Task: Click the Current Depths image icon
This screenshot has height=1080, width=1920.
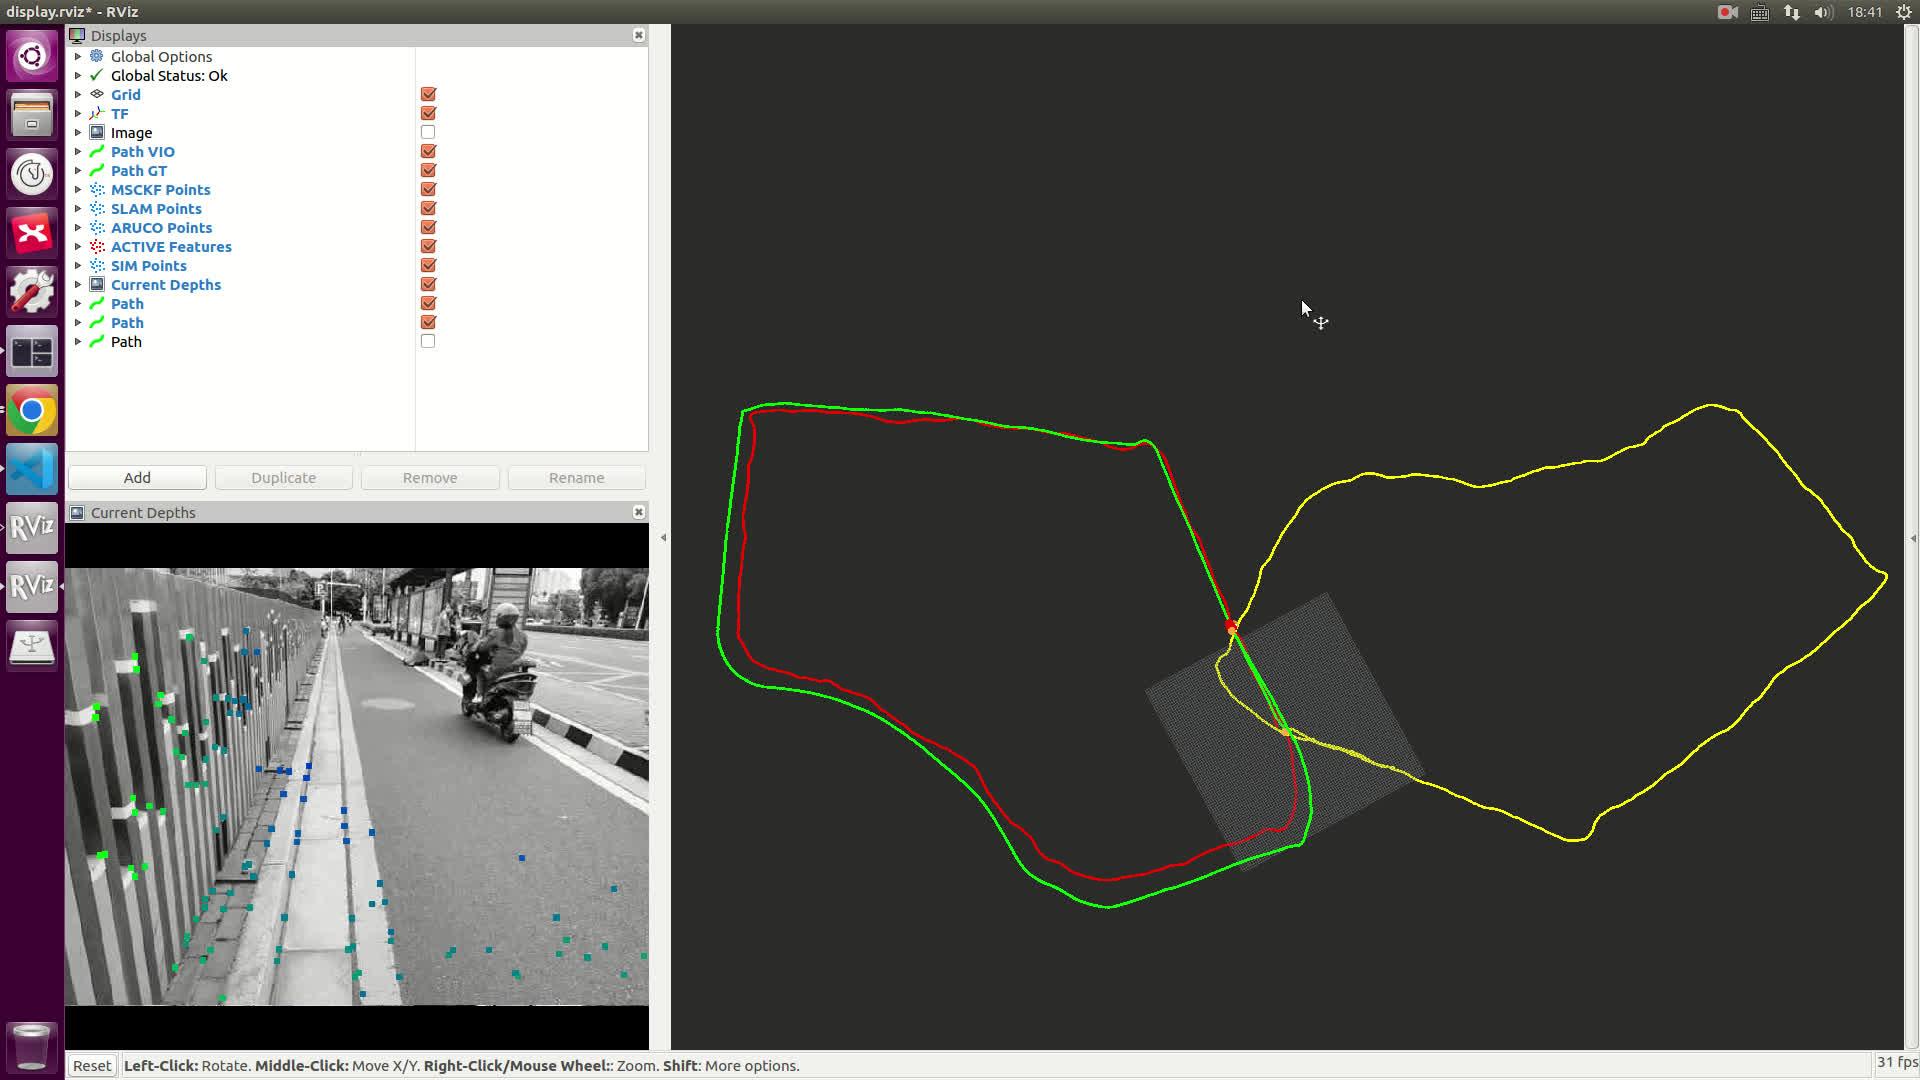Action: point(97,285)
